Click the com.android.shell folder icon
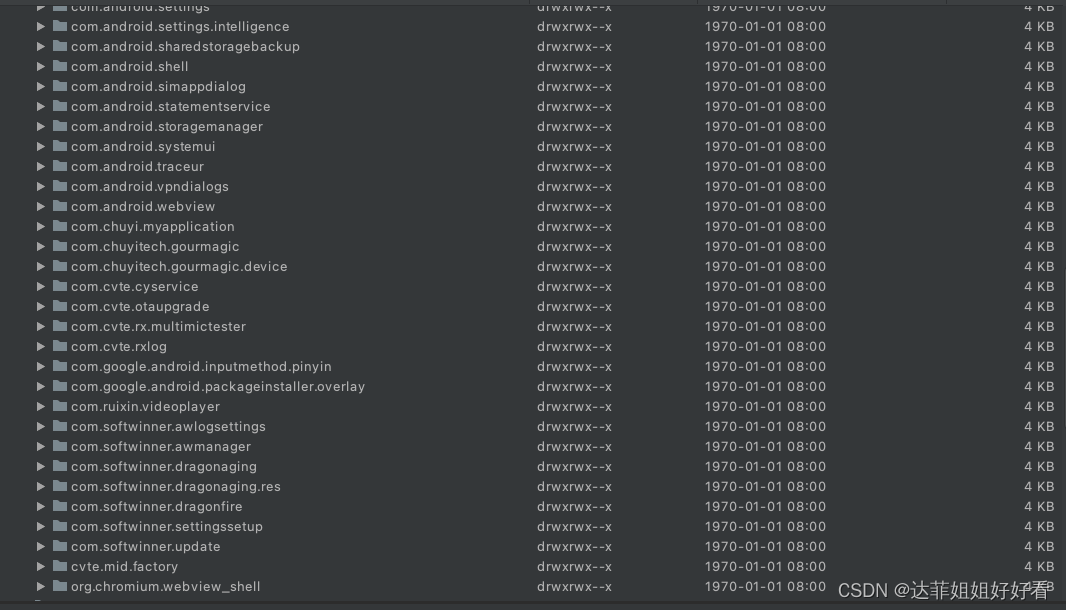Image resolution: width=1066 pixels, height=610 pixels. point(60,66)
